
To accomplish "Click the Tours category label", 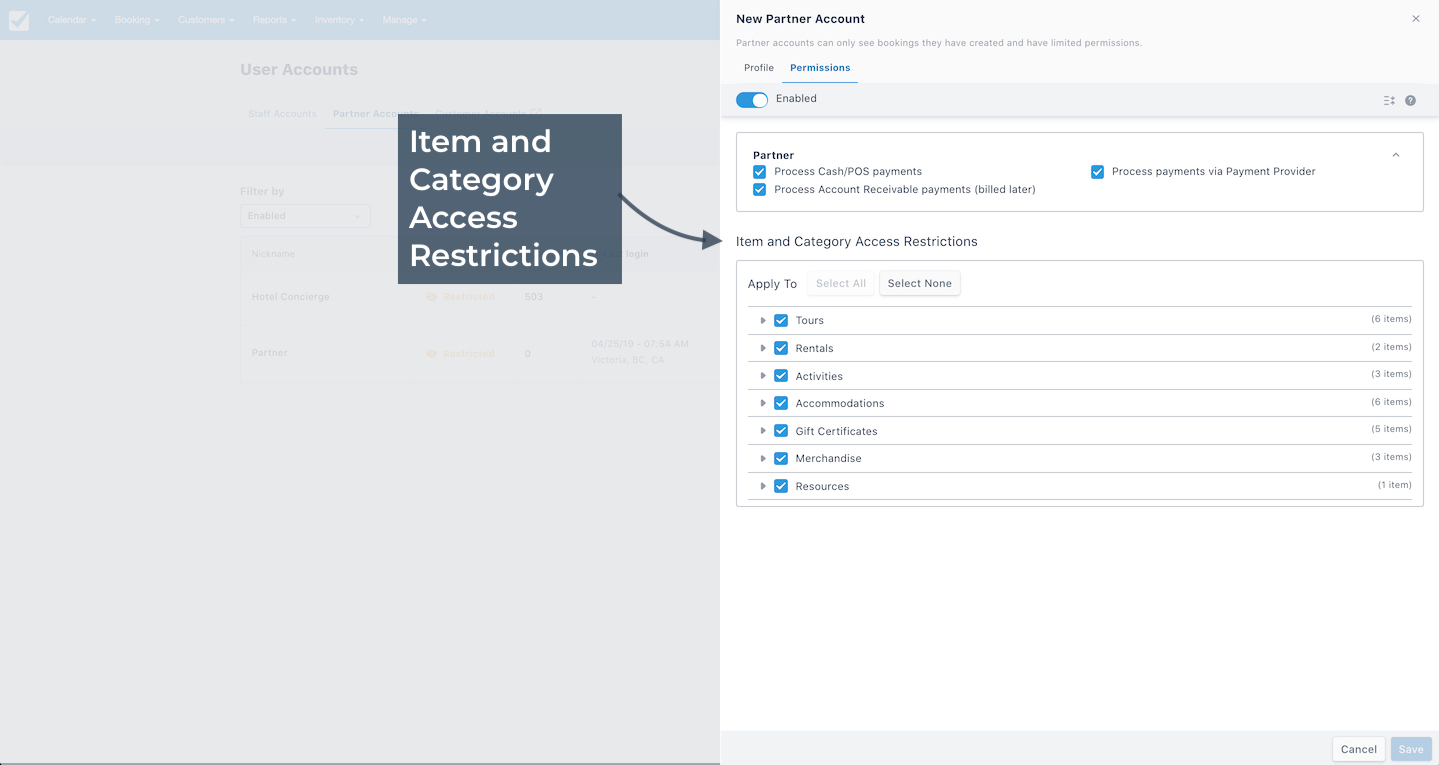I will (810, 321).
